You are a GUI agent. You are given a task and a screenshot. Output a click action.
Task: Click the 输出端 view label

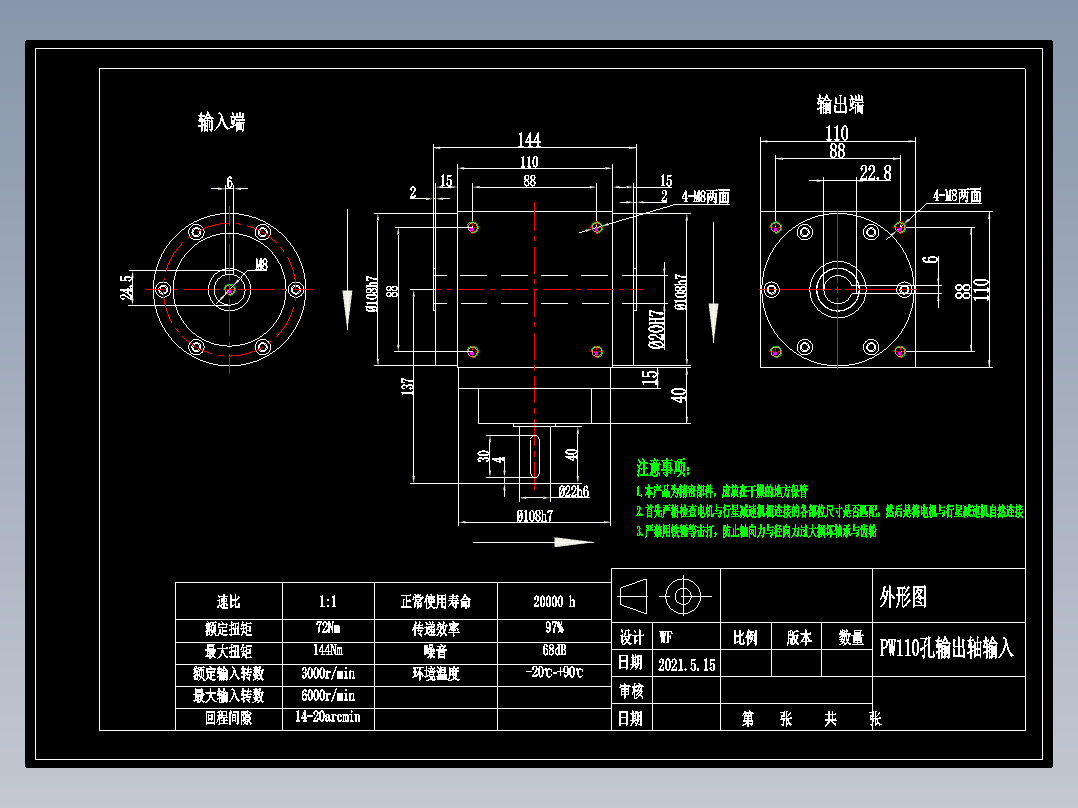(838, 103)
